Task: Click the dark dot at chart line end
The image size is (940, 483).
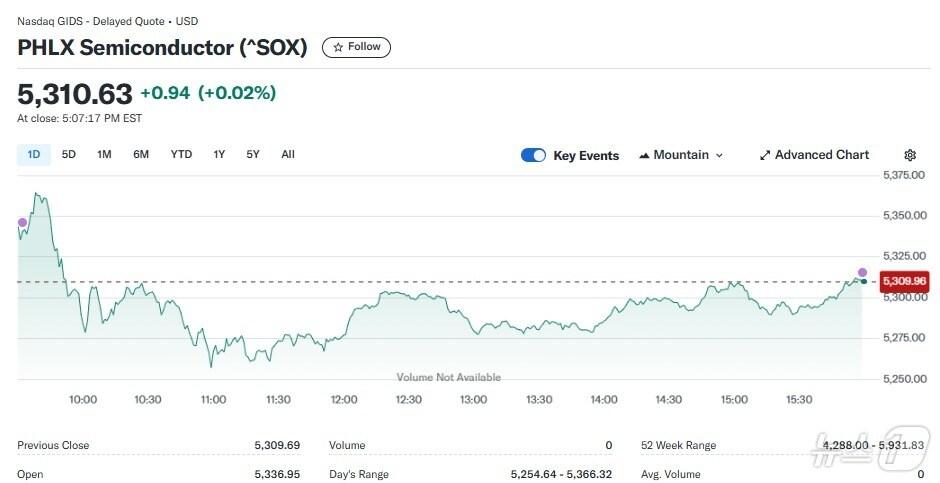Action: [x=864, y=282]
